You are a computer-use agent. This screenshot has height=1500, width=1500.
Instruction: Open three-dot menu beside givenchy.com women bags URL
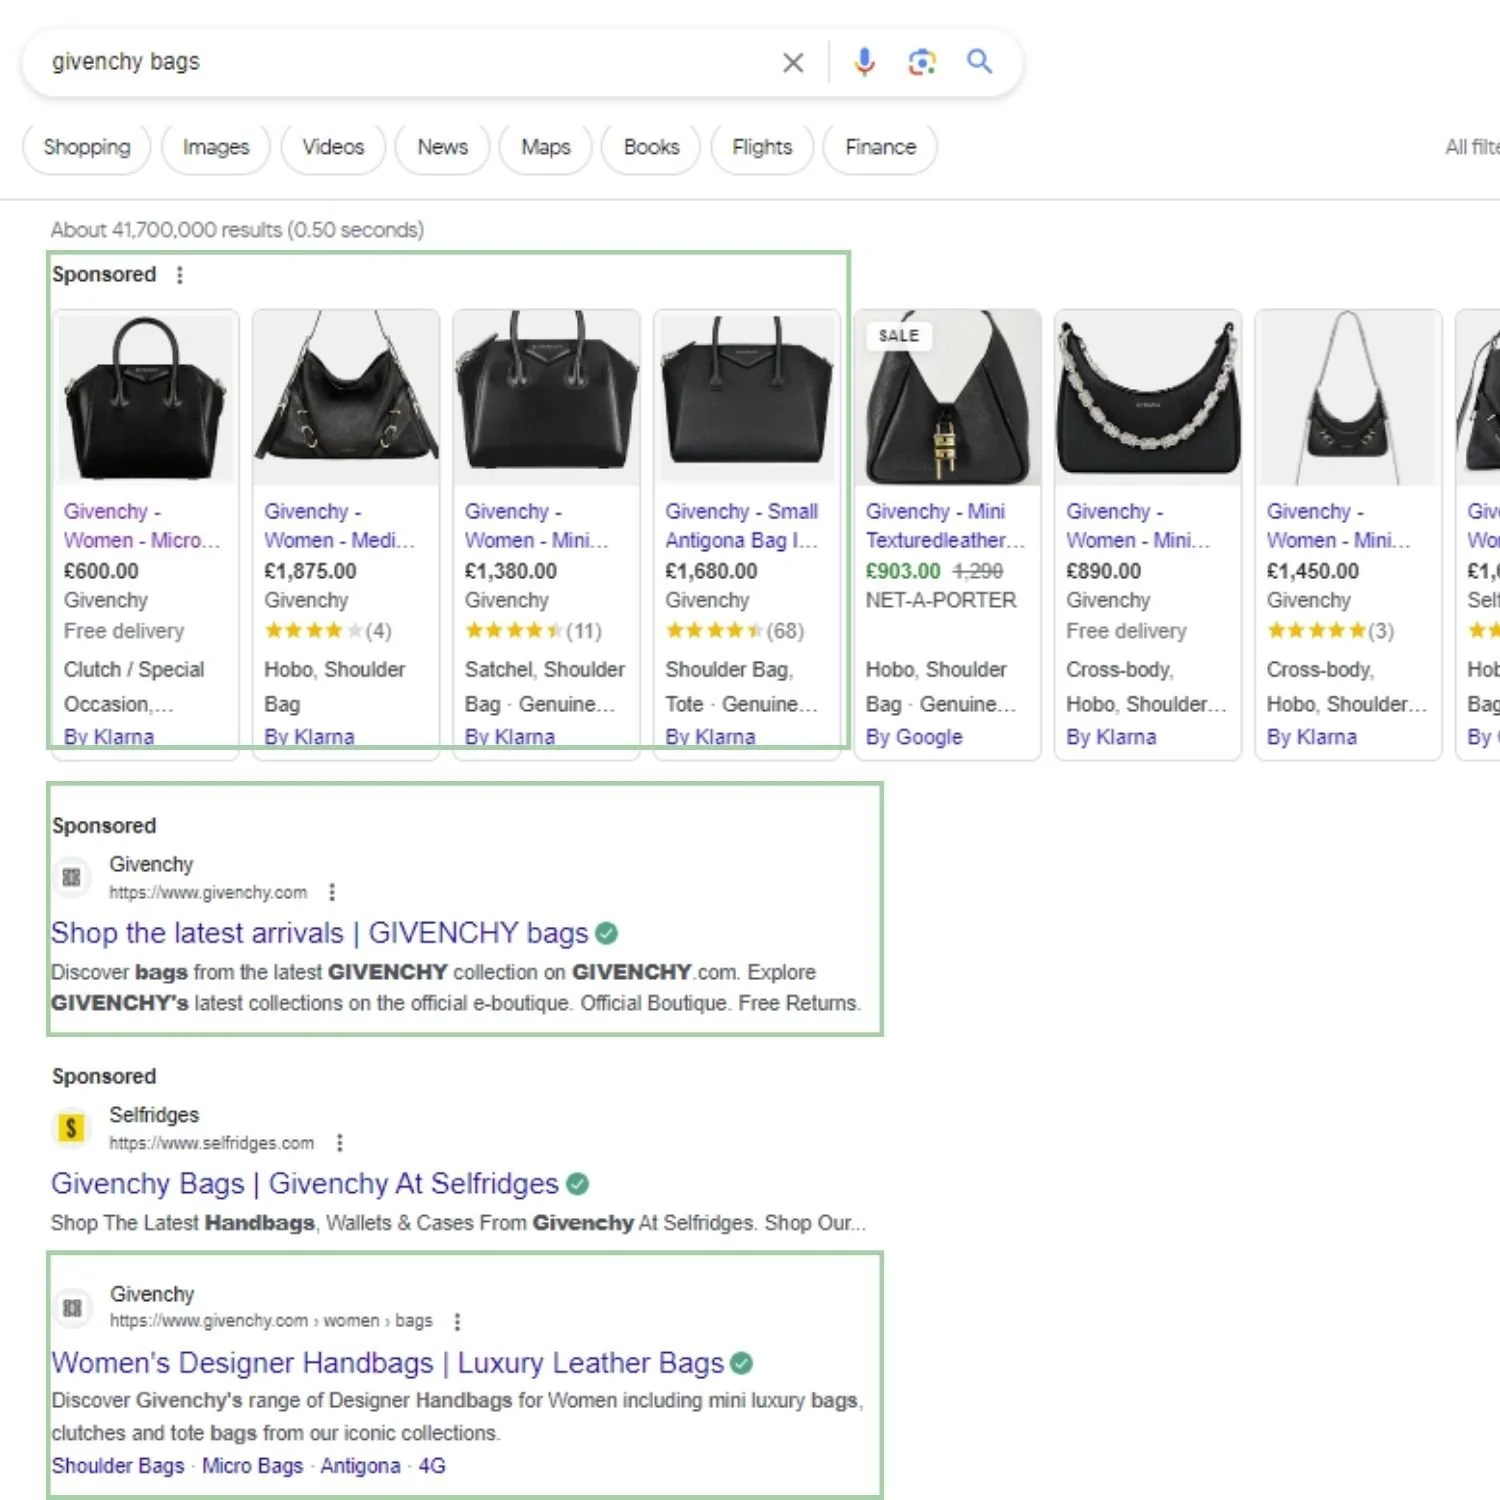pos(458,1321)
